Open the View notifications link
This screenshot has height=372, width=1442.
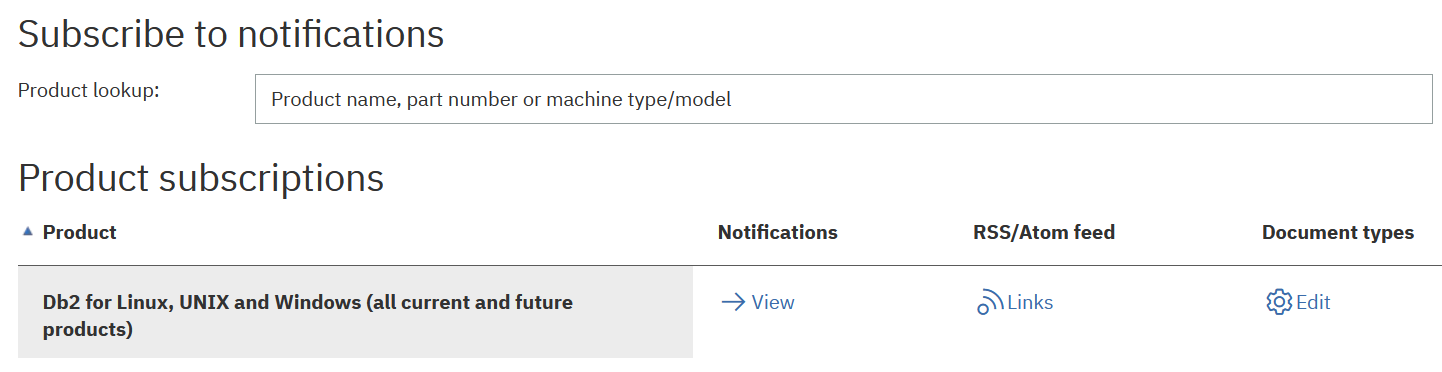click(758, 302)
